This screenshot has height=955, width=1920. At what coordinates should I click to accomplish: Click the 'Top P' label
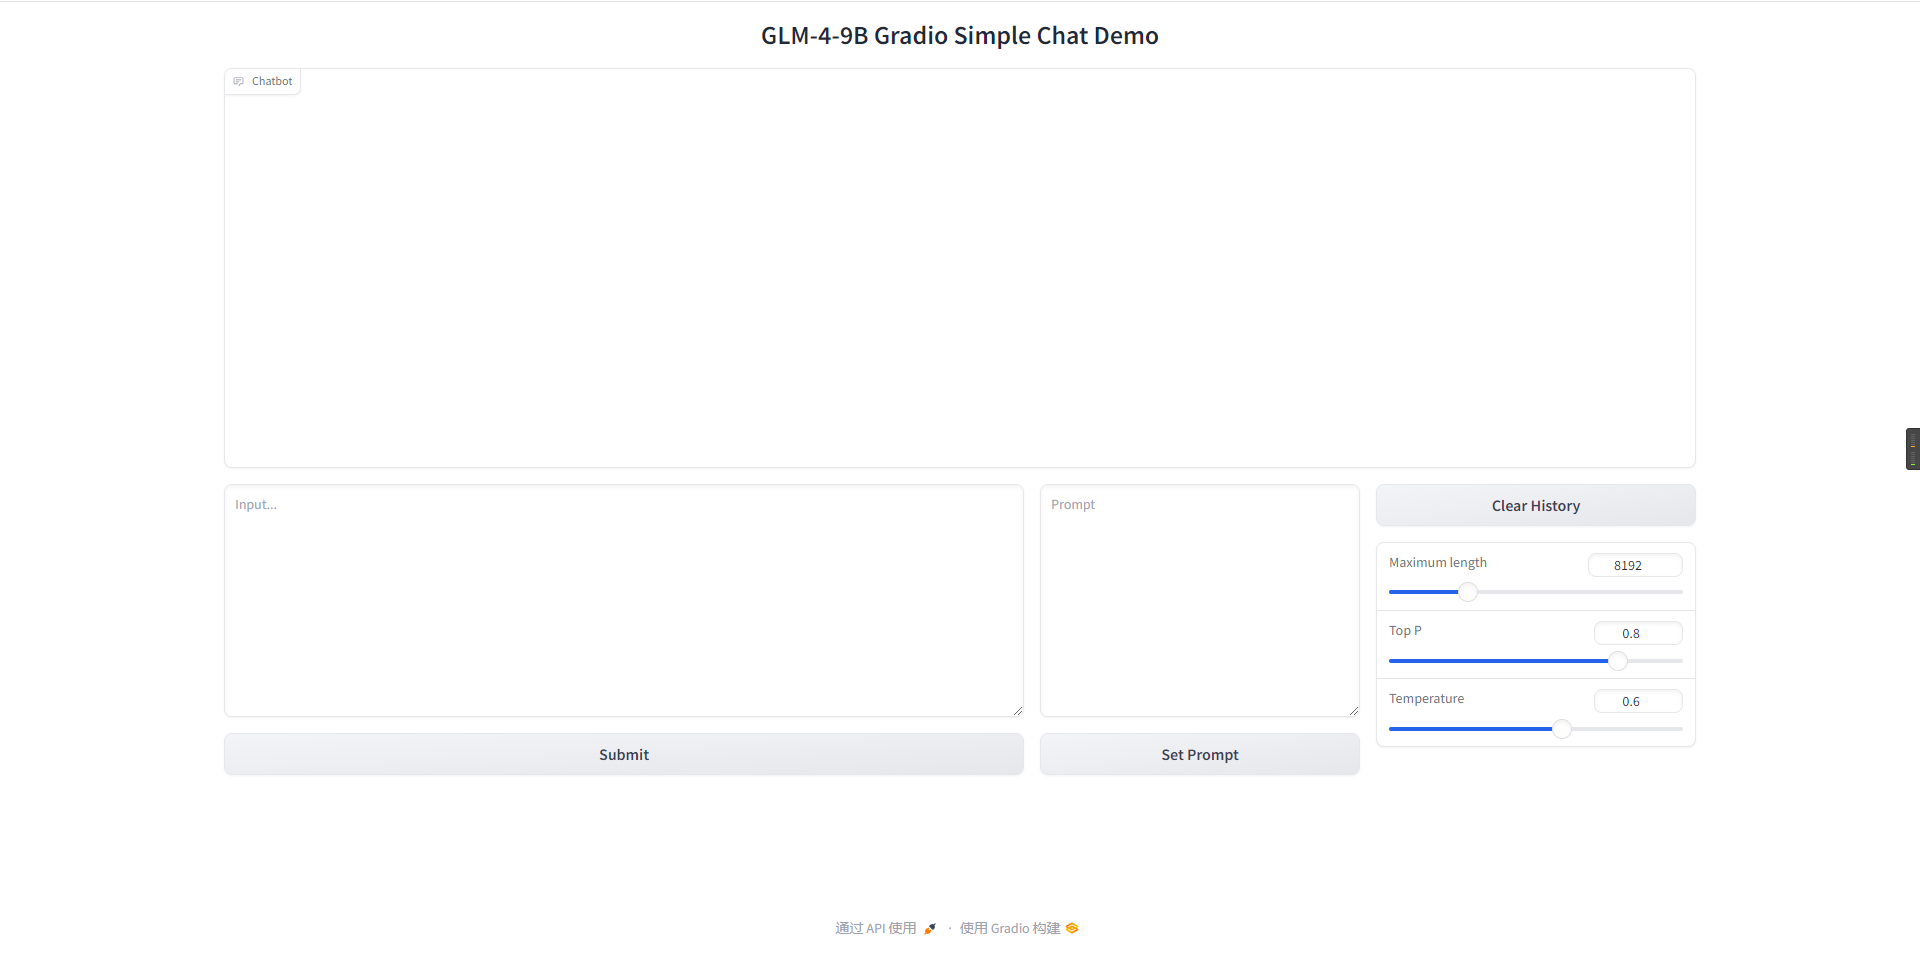1405,631
